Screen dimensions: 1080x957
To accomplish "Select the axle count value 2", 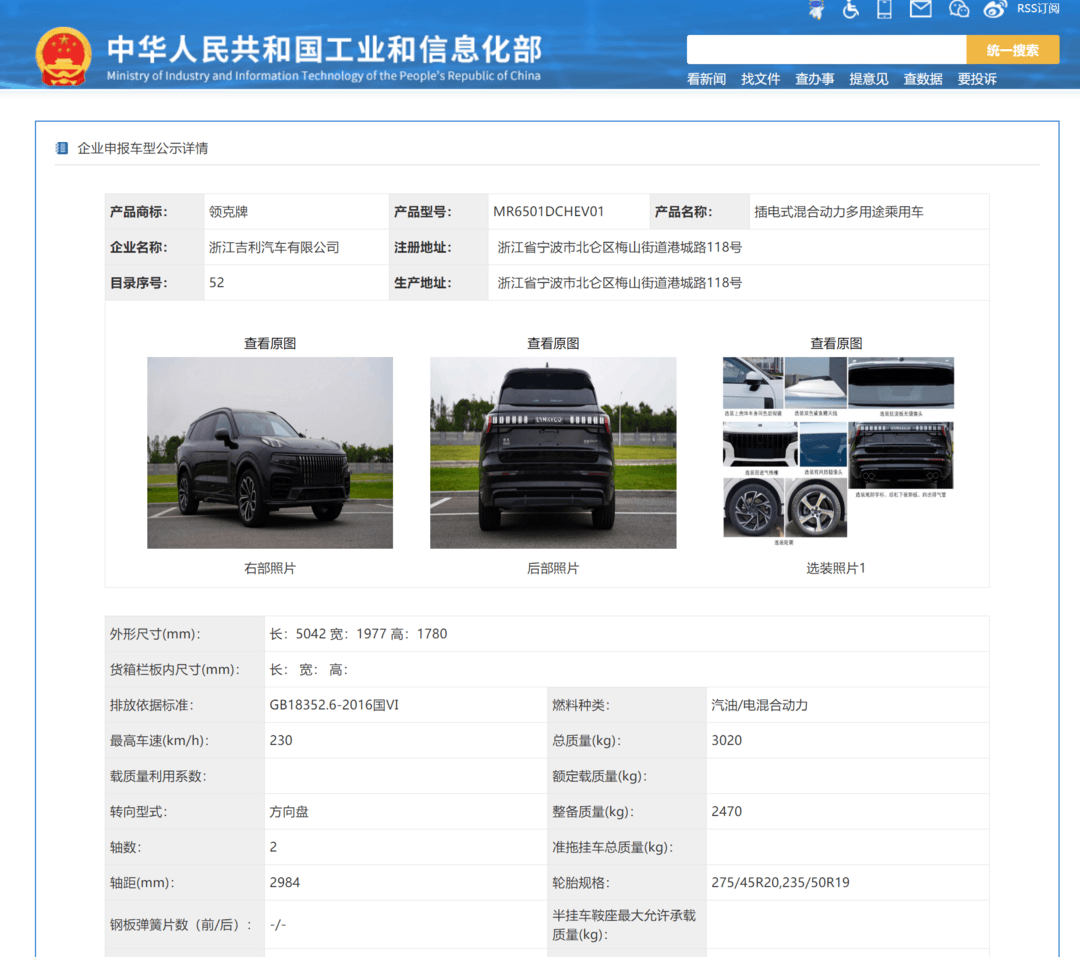I will pyautogui.click(x=273, y=847).
